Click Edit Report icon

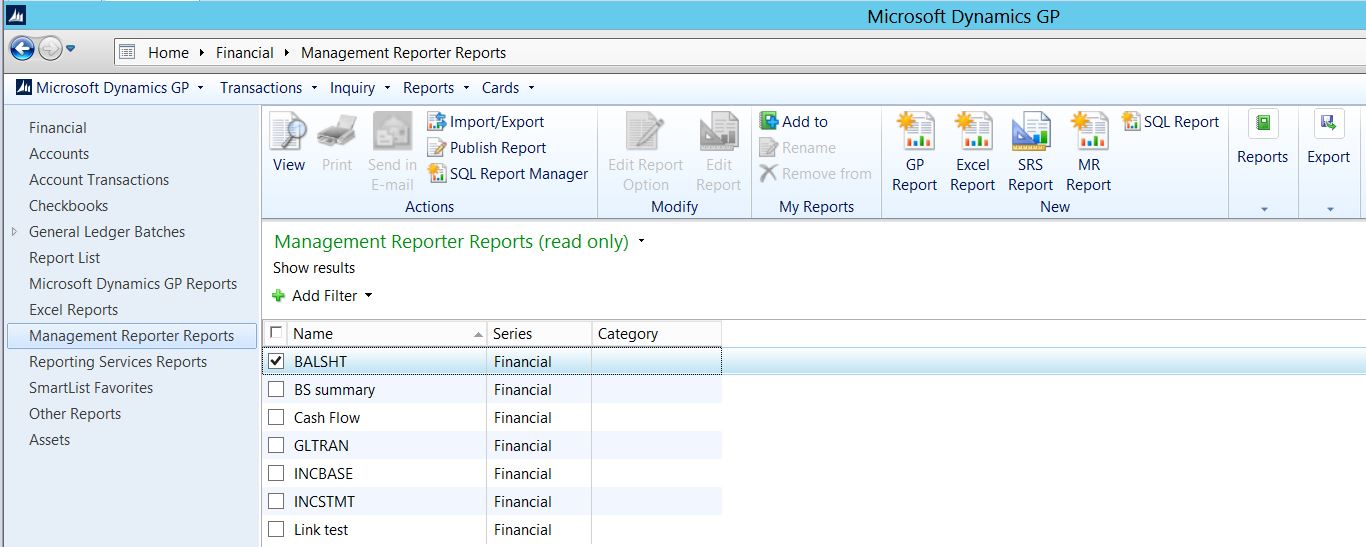(x=719, y=131)
